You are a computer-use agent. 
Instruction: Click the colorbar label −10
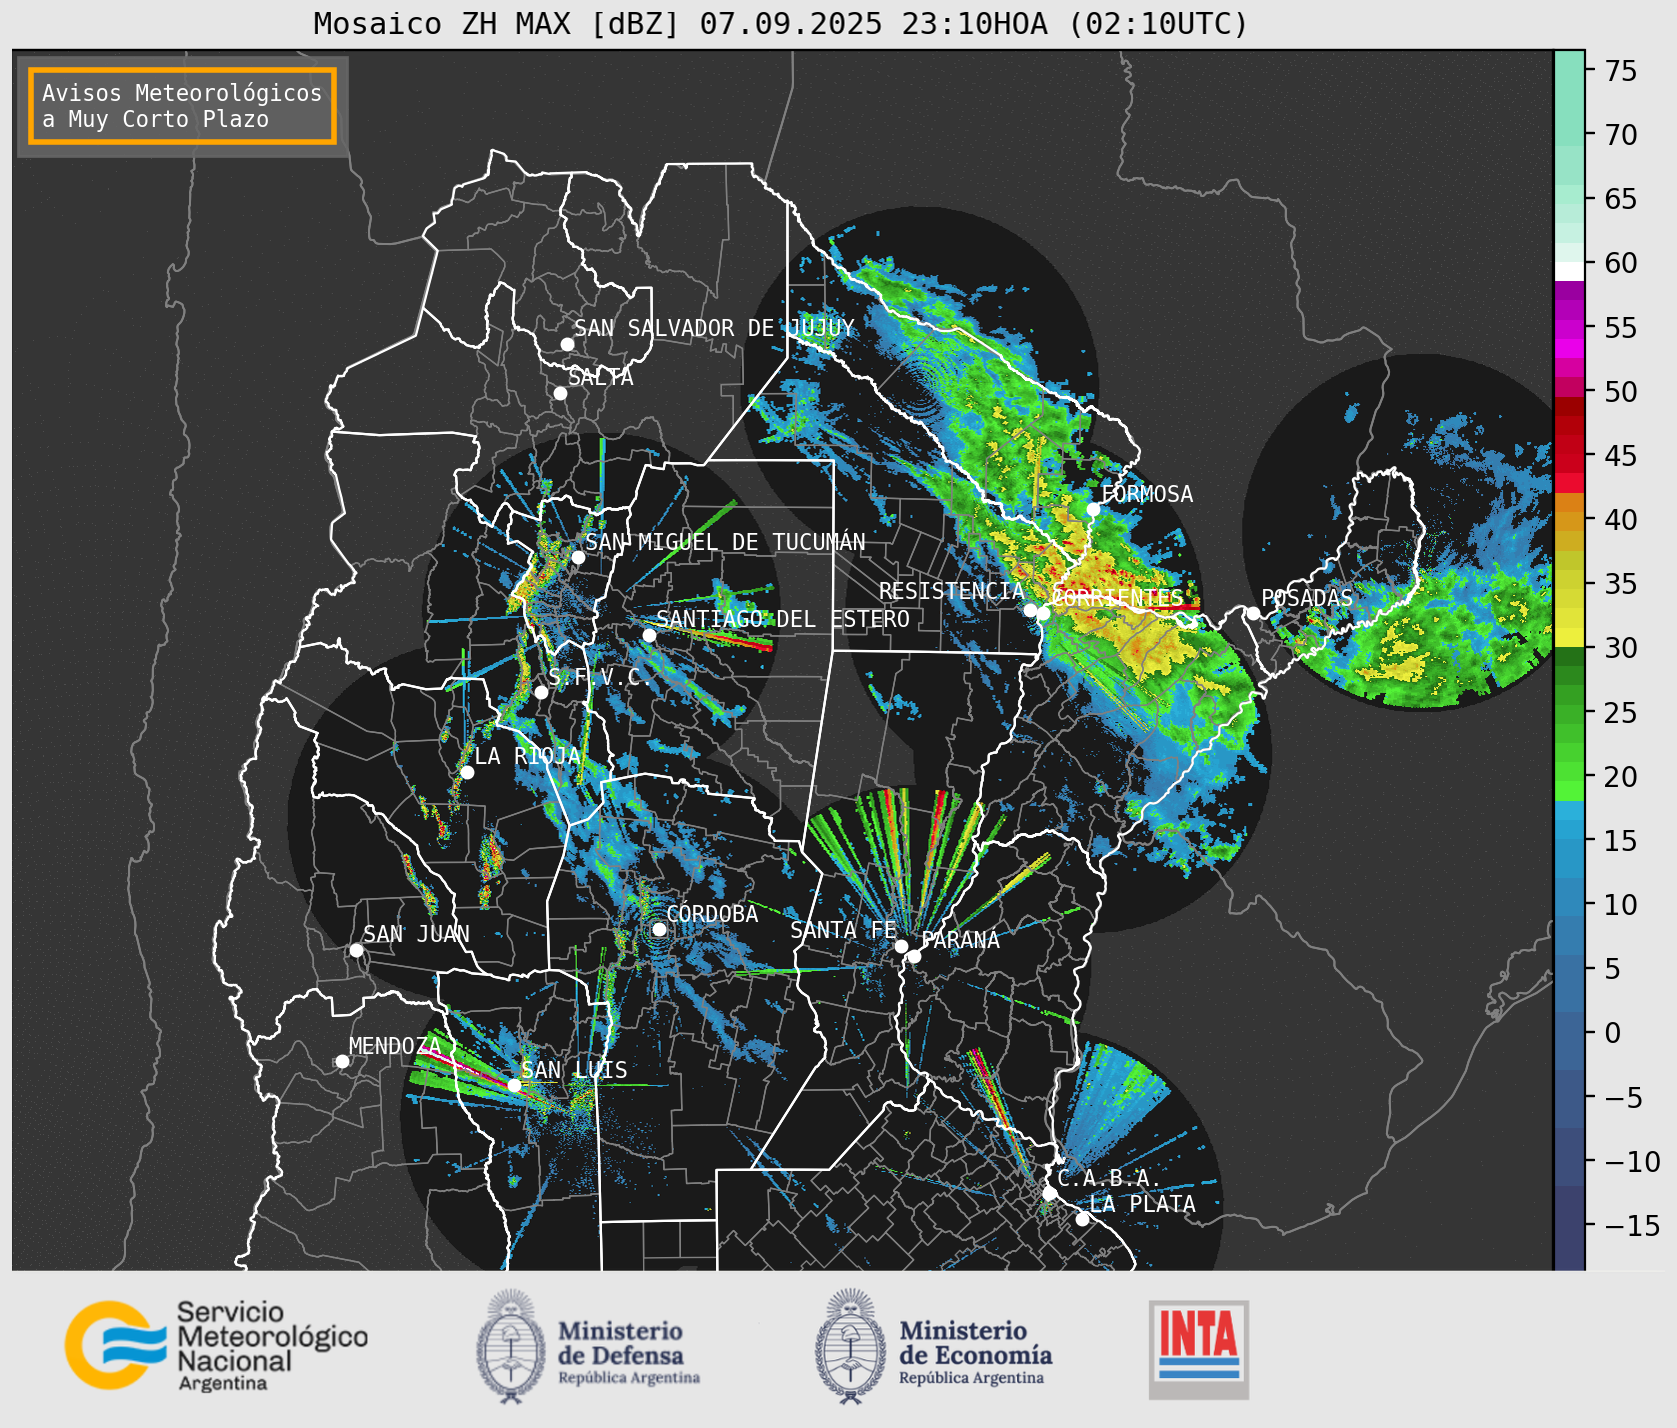point(1632,1161)
